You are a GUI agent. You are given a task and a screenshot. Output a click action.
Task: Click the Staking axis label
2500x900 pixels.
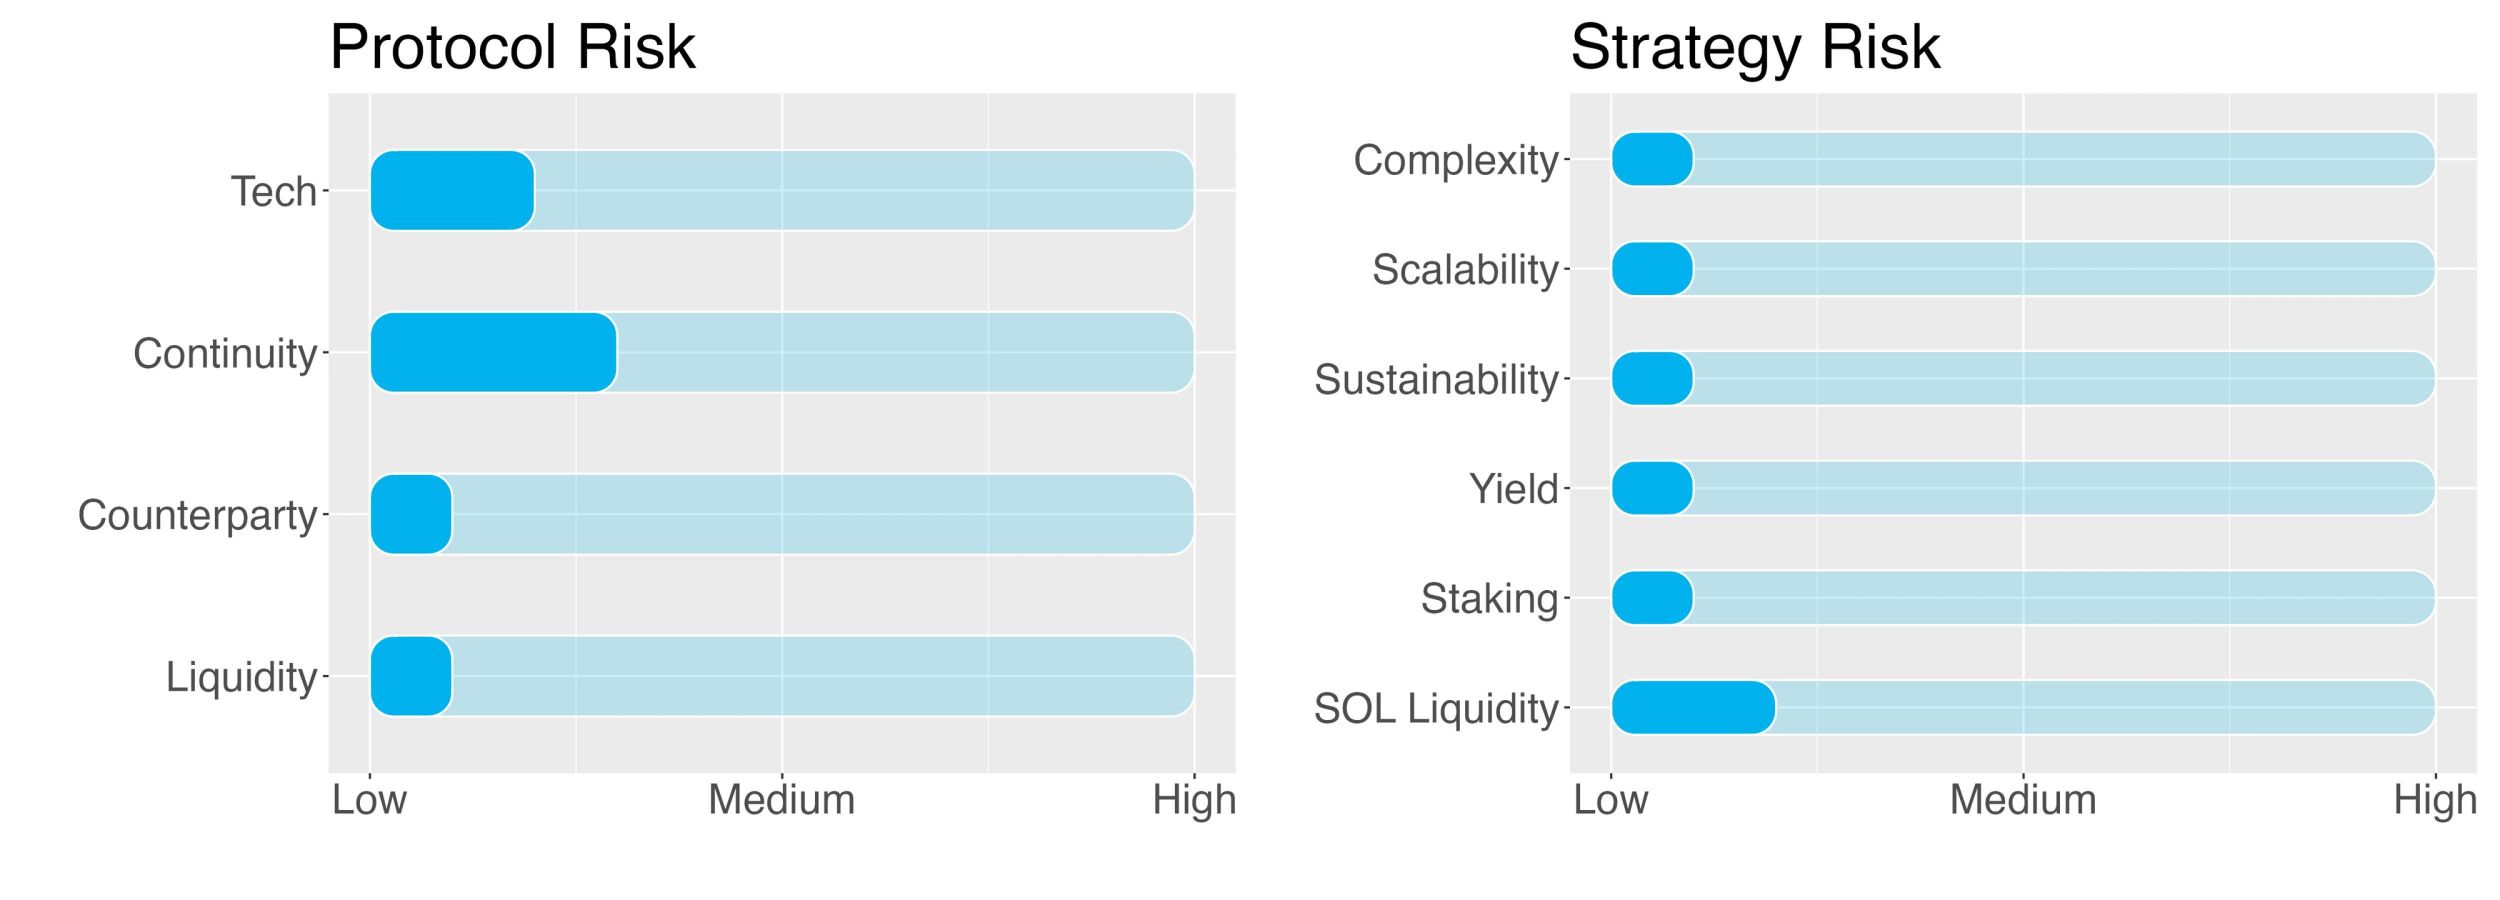point(1489,599)
